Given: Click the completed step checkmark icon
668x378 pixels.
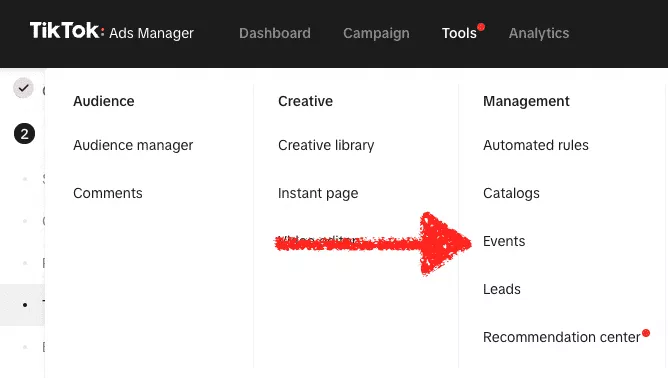Looking at the screenshot, I should coord(23,88).
